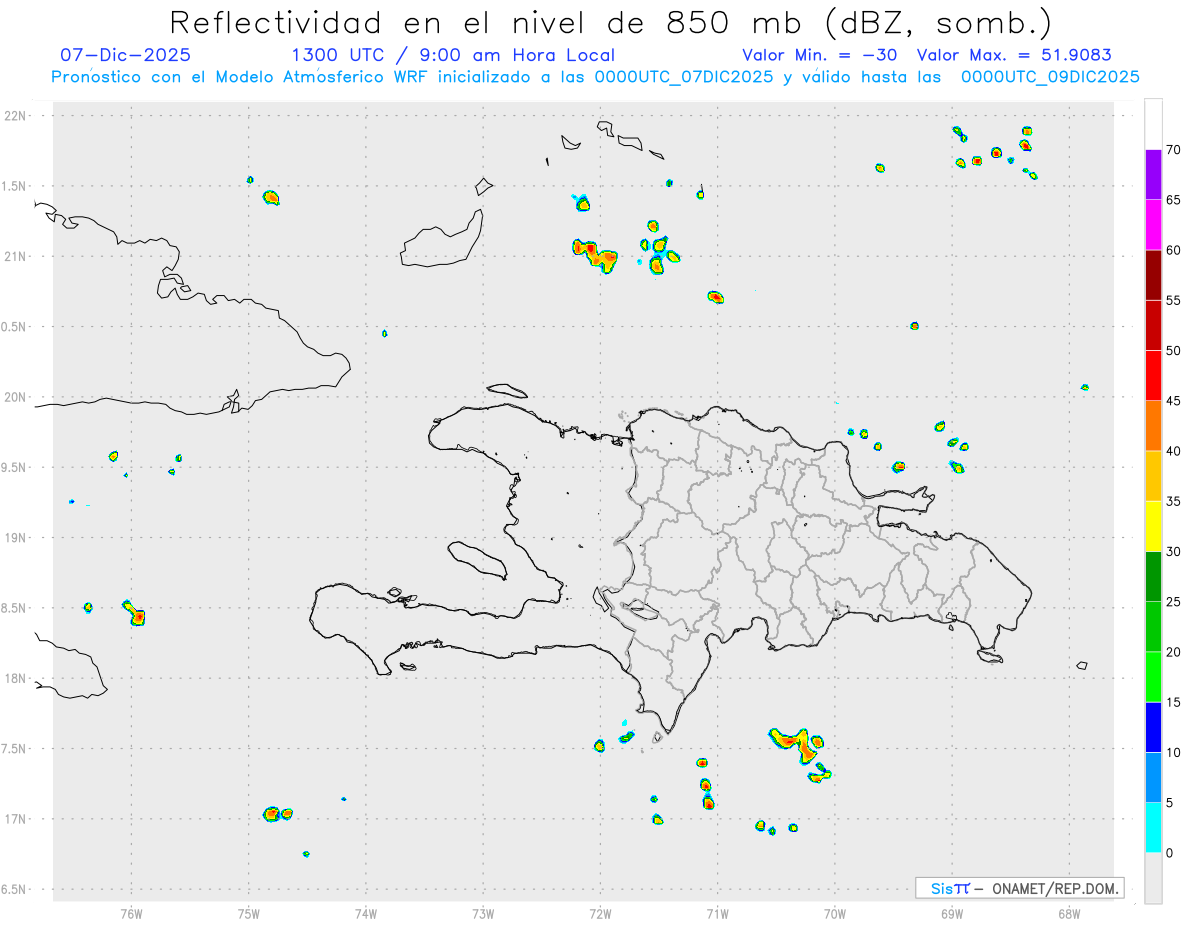Pick the blue 10–15 dBZ colorbar segment
Image resolution: width=1200 pixels, height=927 pixels.
point(1153,727)
